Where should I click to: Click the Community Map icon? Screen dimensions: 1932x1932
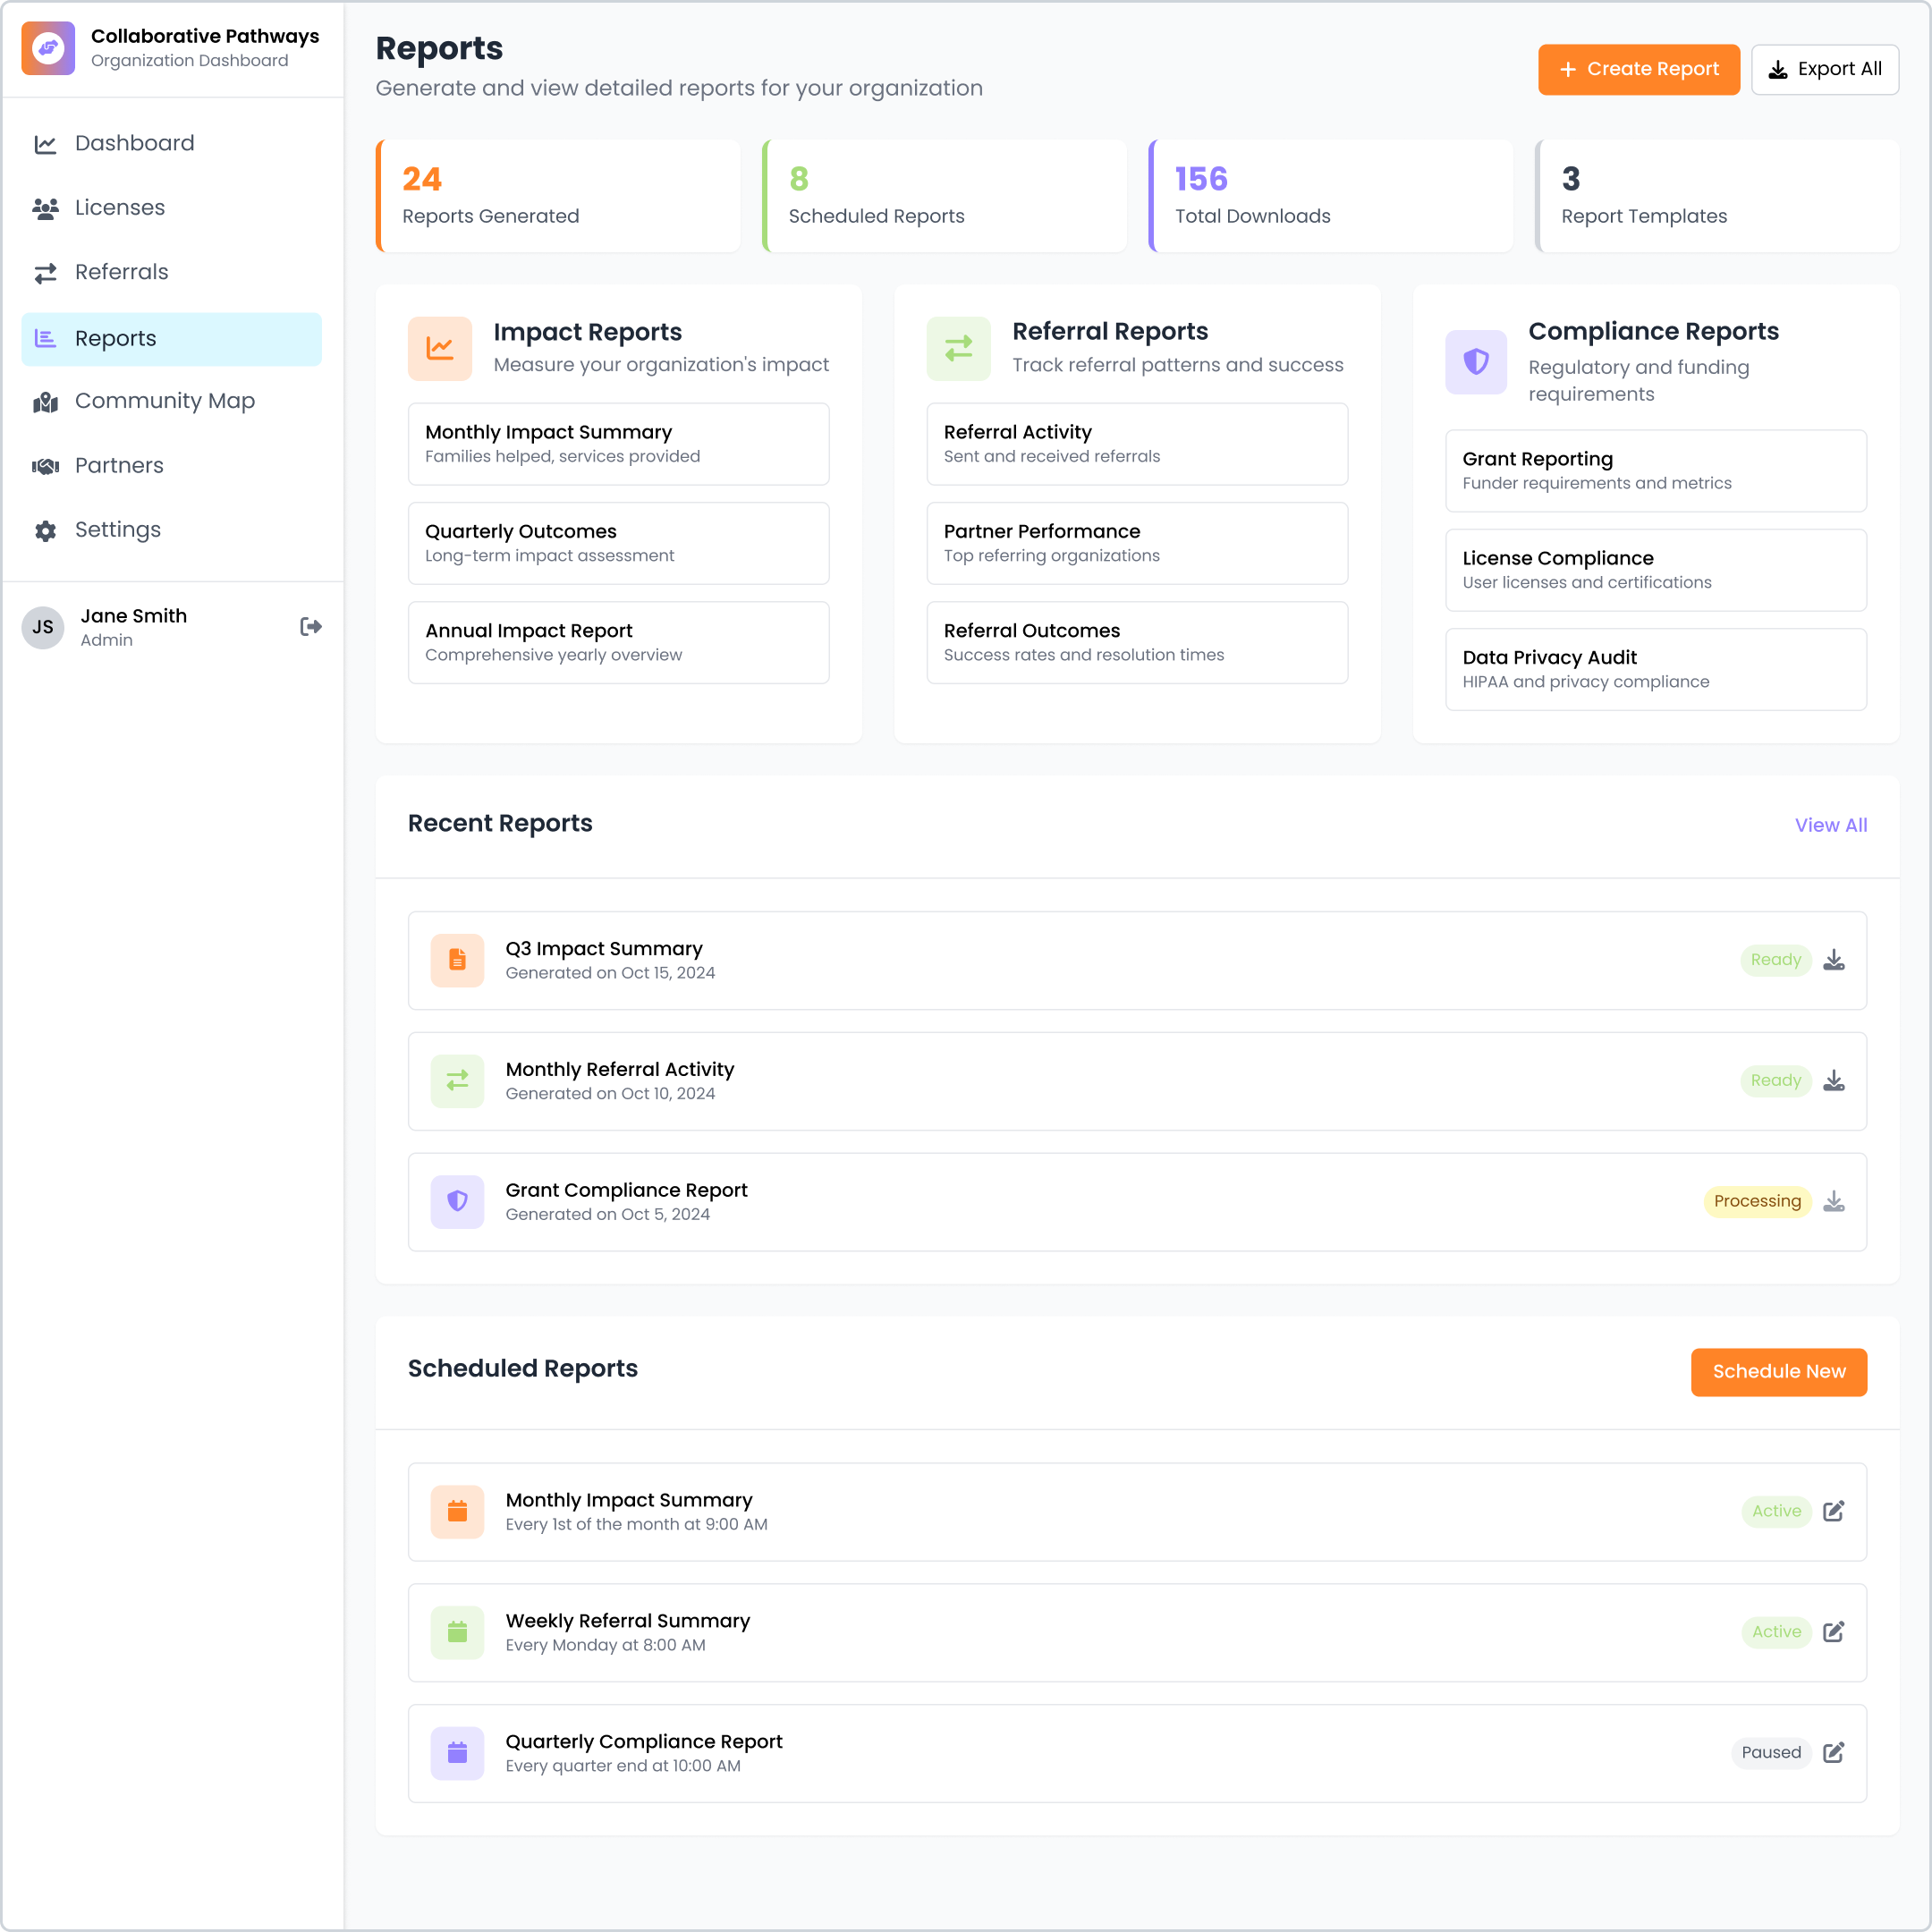pyautogui.click(x=46, y=401)
